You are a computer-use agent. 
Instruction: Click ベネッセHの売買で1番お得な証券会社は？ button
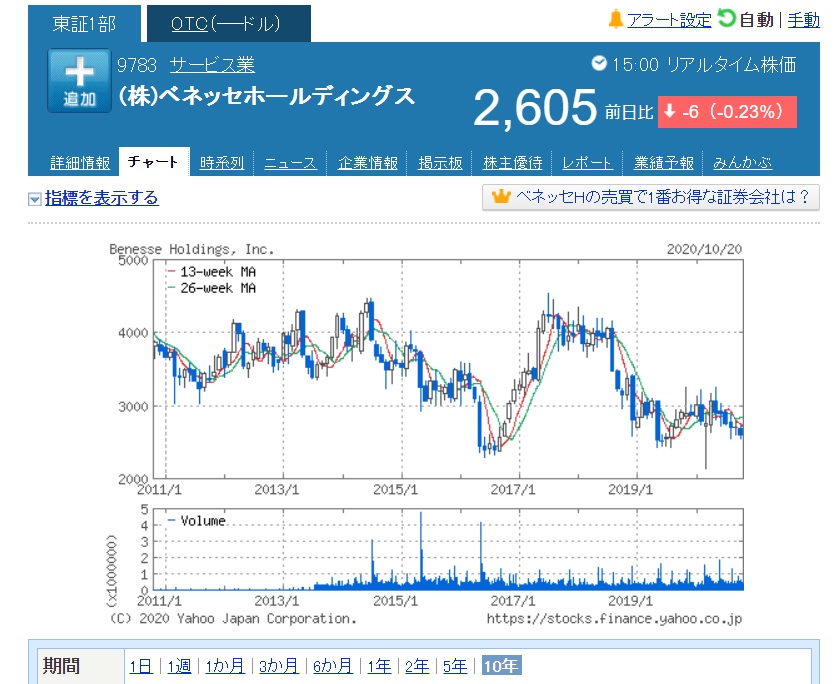tap(651, 197)
